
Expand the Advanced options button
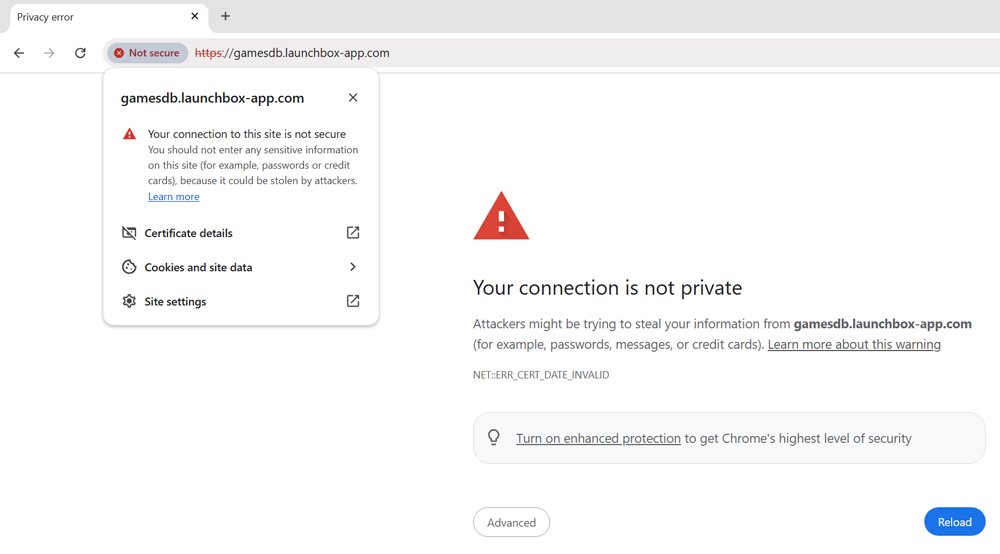(x=511, y=522)
